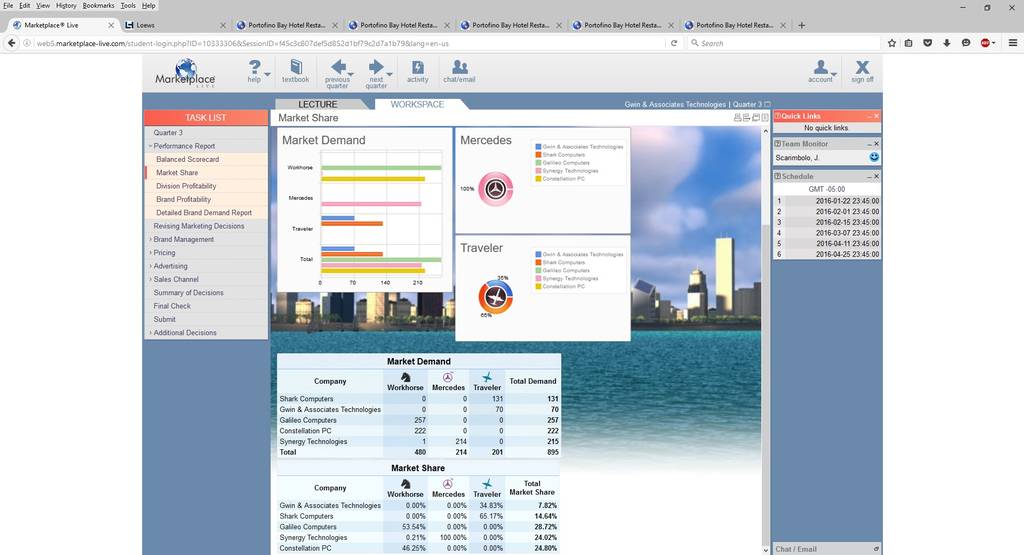
Task: Open the help icon in the Marketplace toolbar
Action: [x=254, y=67]
